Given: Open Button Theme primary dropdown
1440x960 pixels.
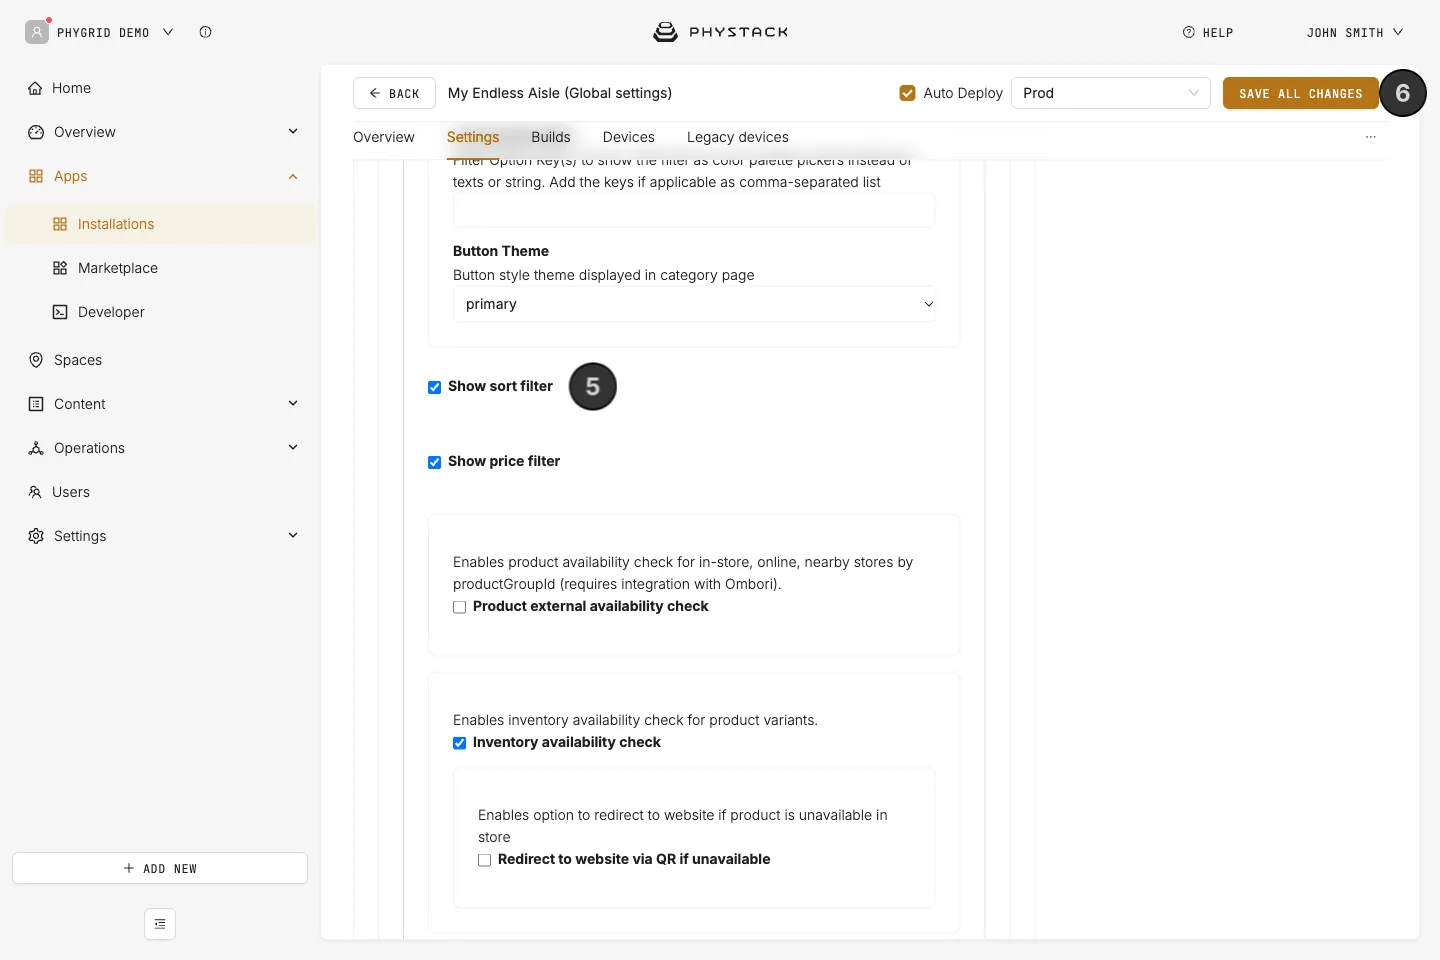Looking at the screenshot, I should pos(694,304).
